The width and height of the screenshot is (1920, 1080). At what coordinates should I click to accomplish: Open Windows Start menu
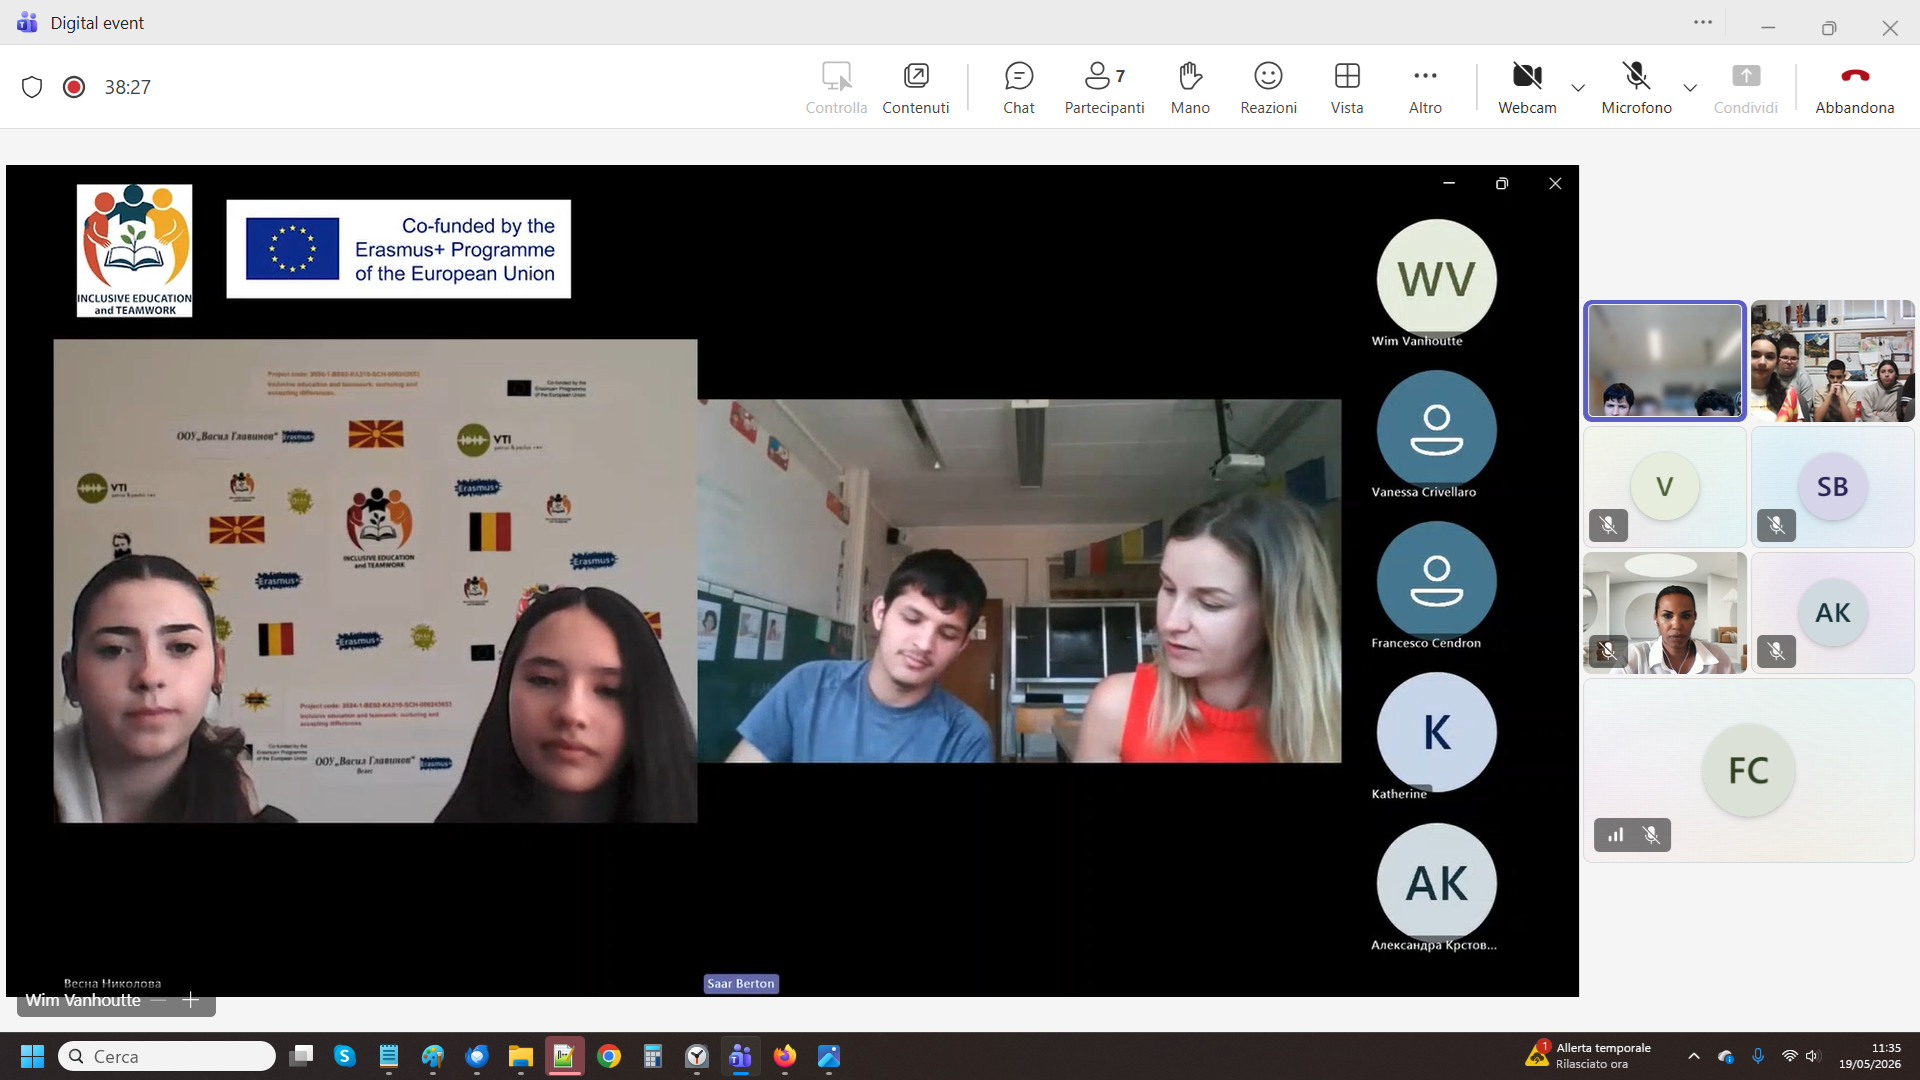pos(32,1056)
